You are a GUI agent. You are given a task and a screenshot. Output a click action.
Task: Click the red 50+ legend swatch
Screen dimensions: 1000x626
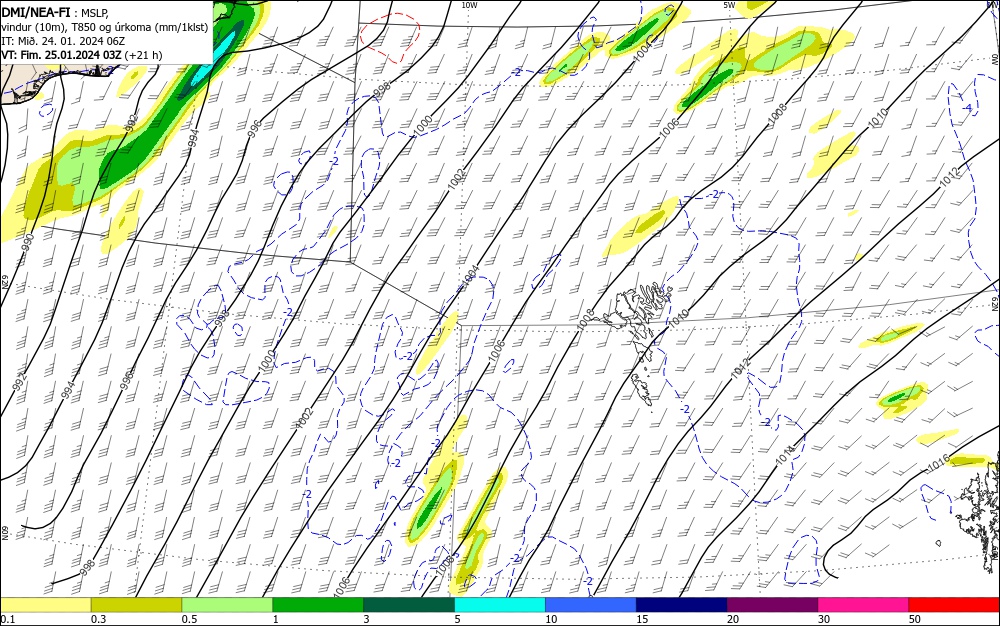954,605
